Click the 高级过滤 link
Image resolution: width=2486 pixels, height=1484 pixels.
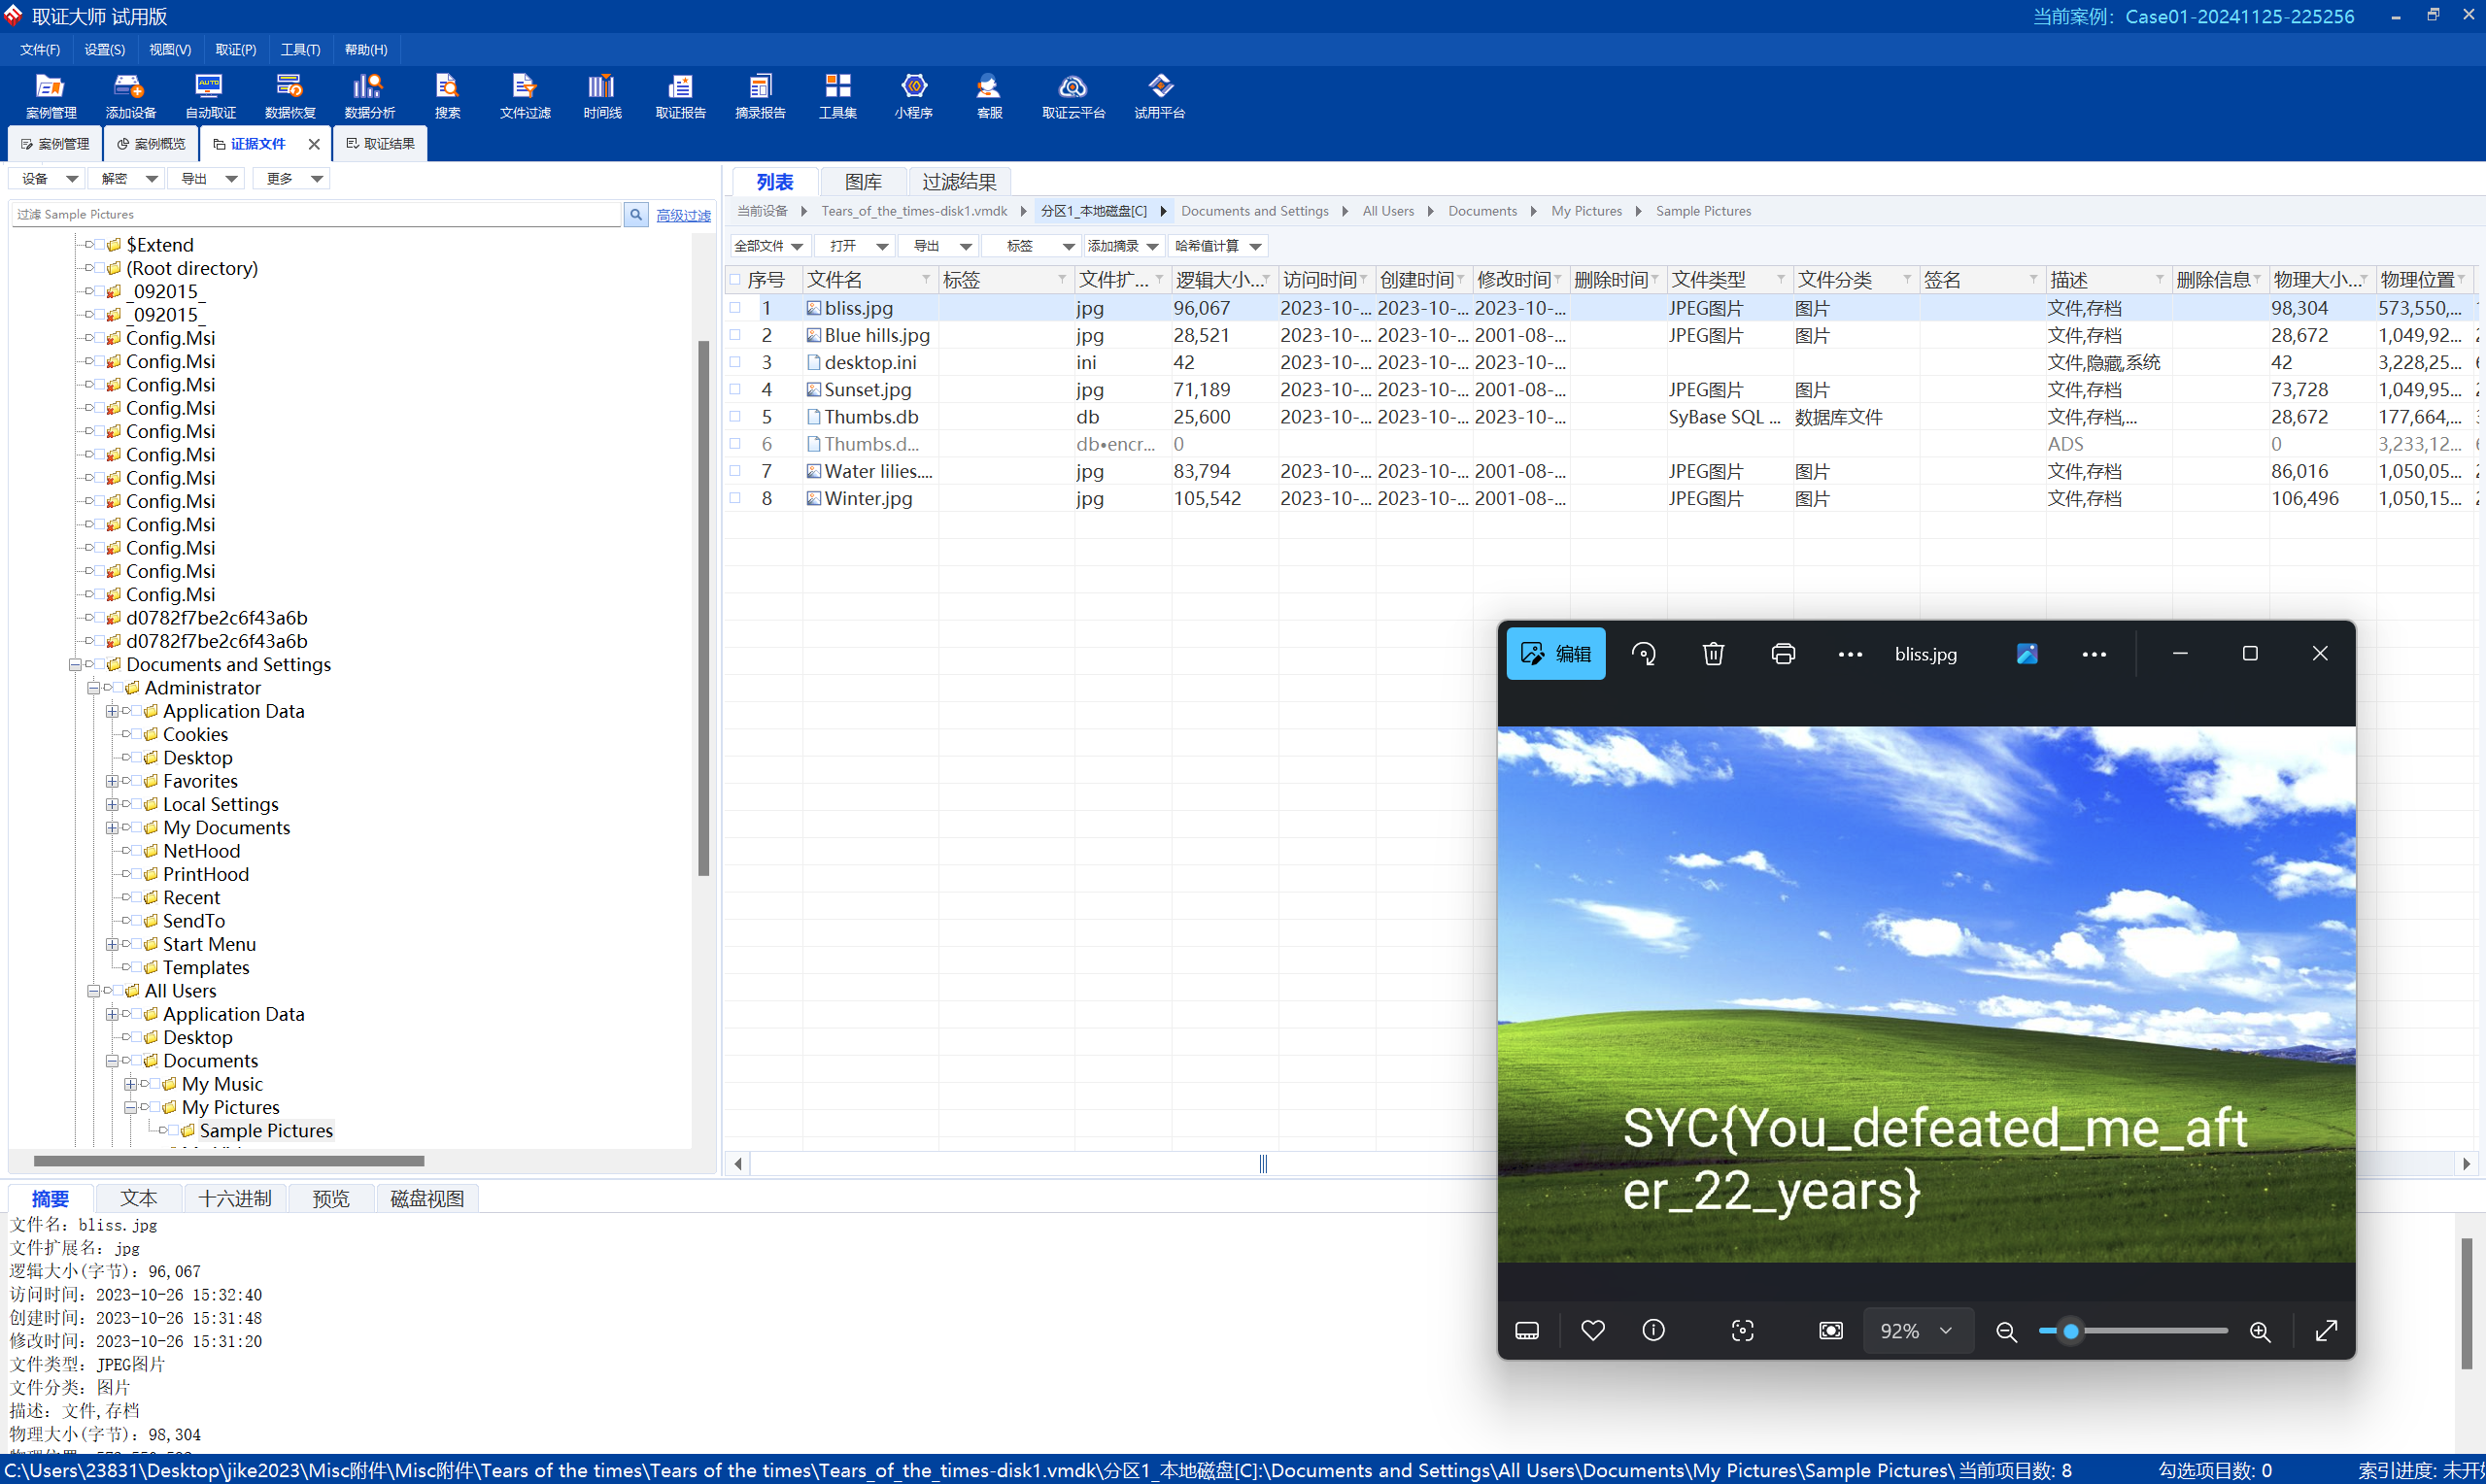(683, 215)
